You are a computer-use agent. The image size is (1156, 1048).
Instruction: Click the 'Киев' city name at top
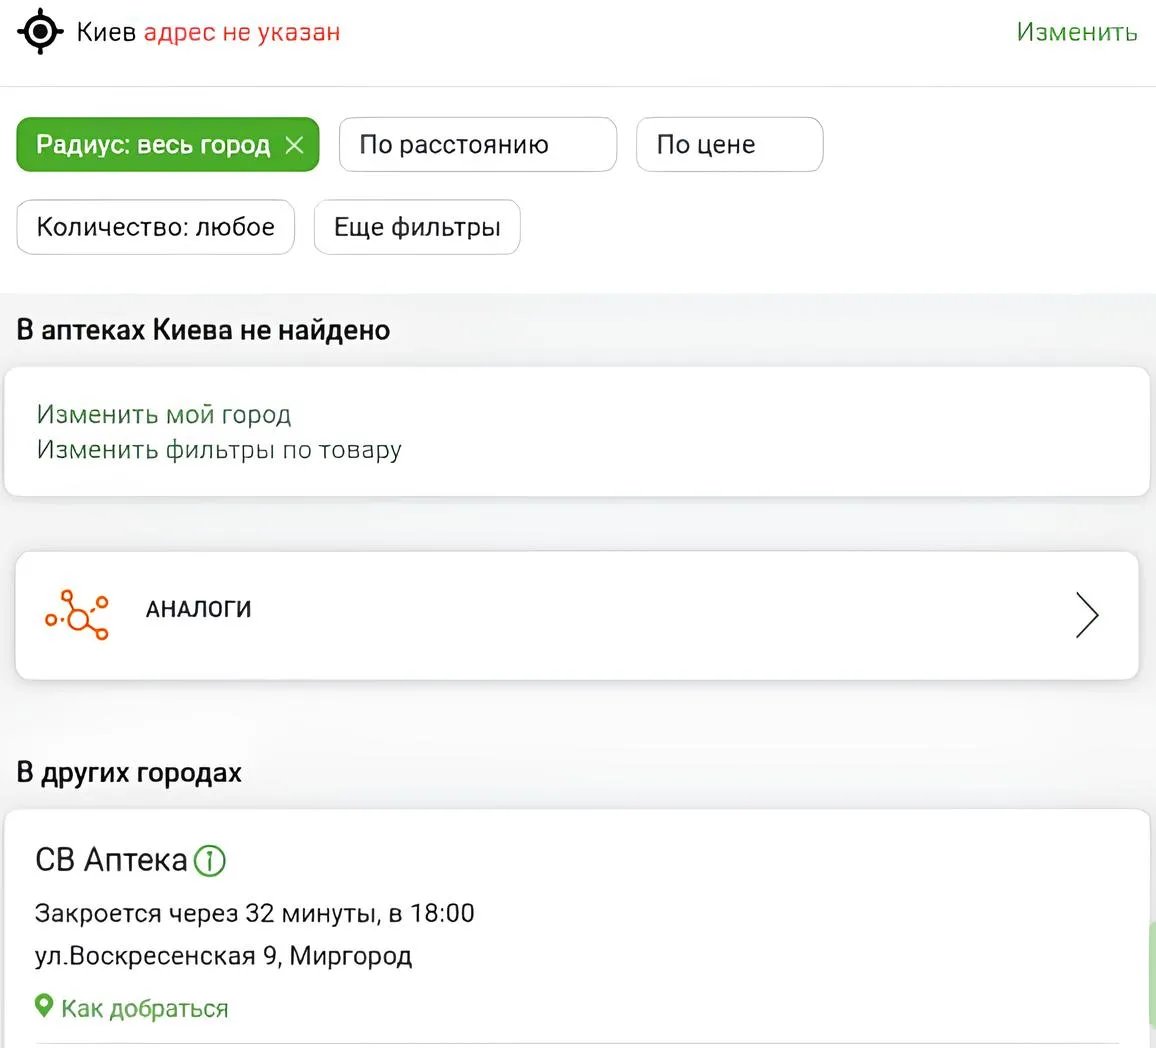pos(106,32)
